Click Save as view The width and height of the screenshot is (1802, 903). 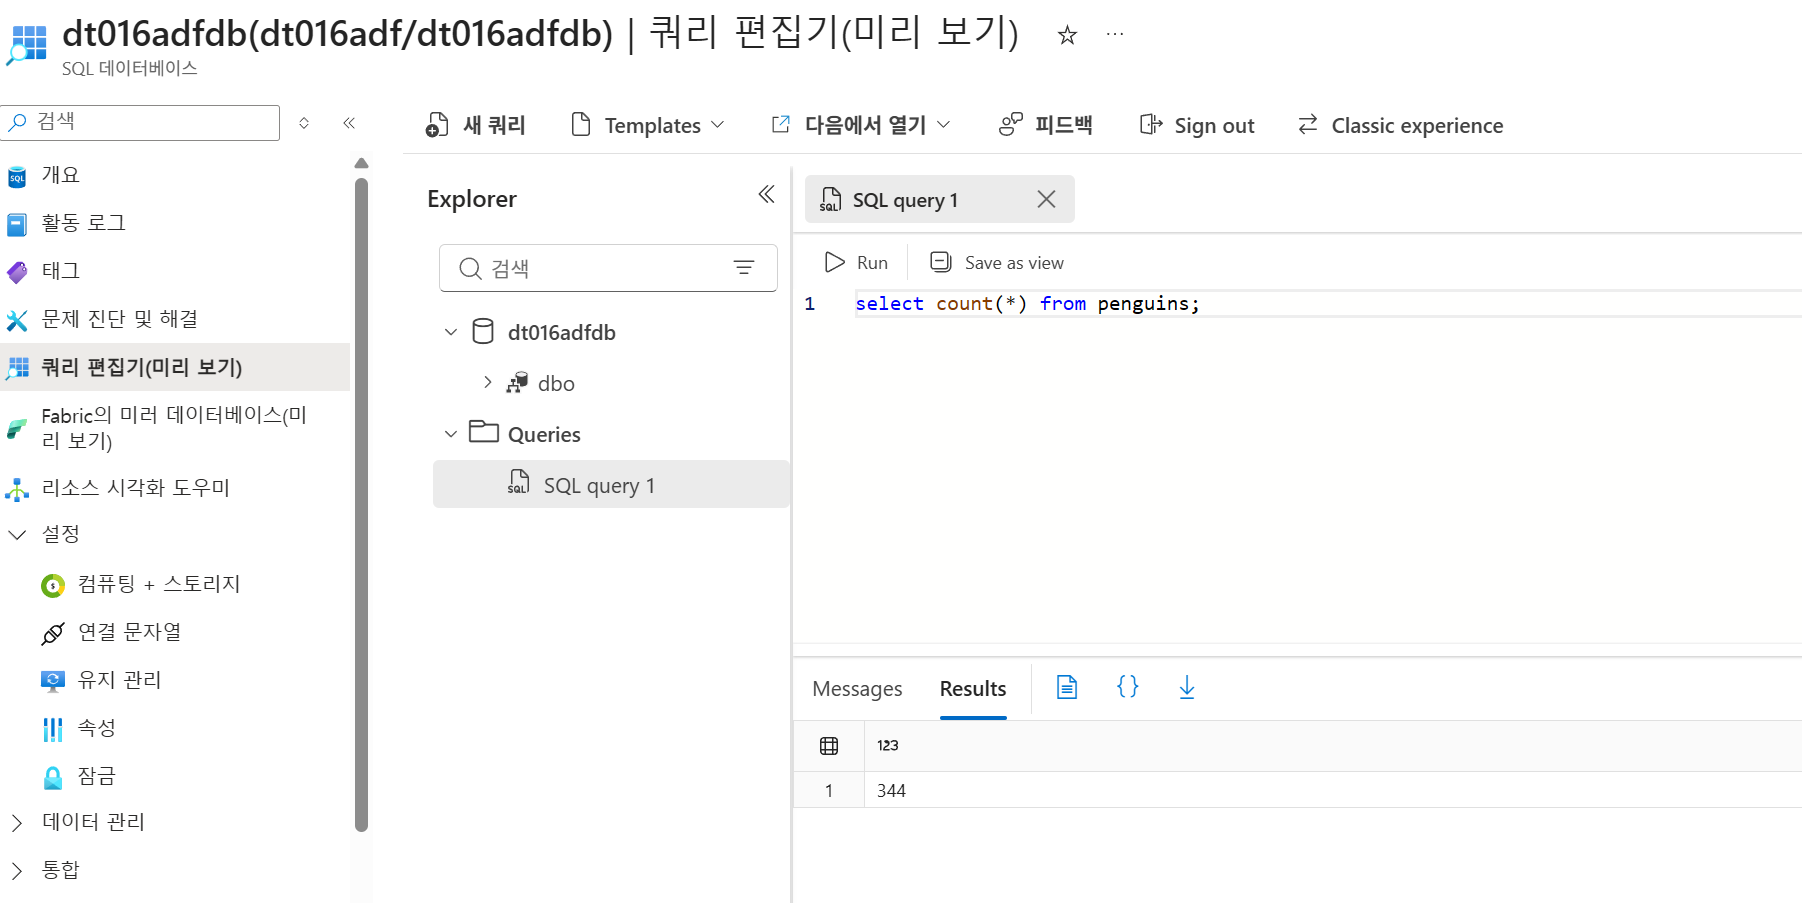(997, 262)
